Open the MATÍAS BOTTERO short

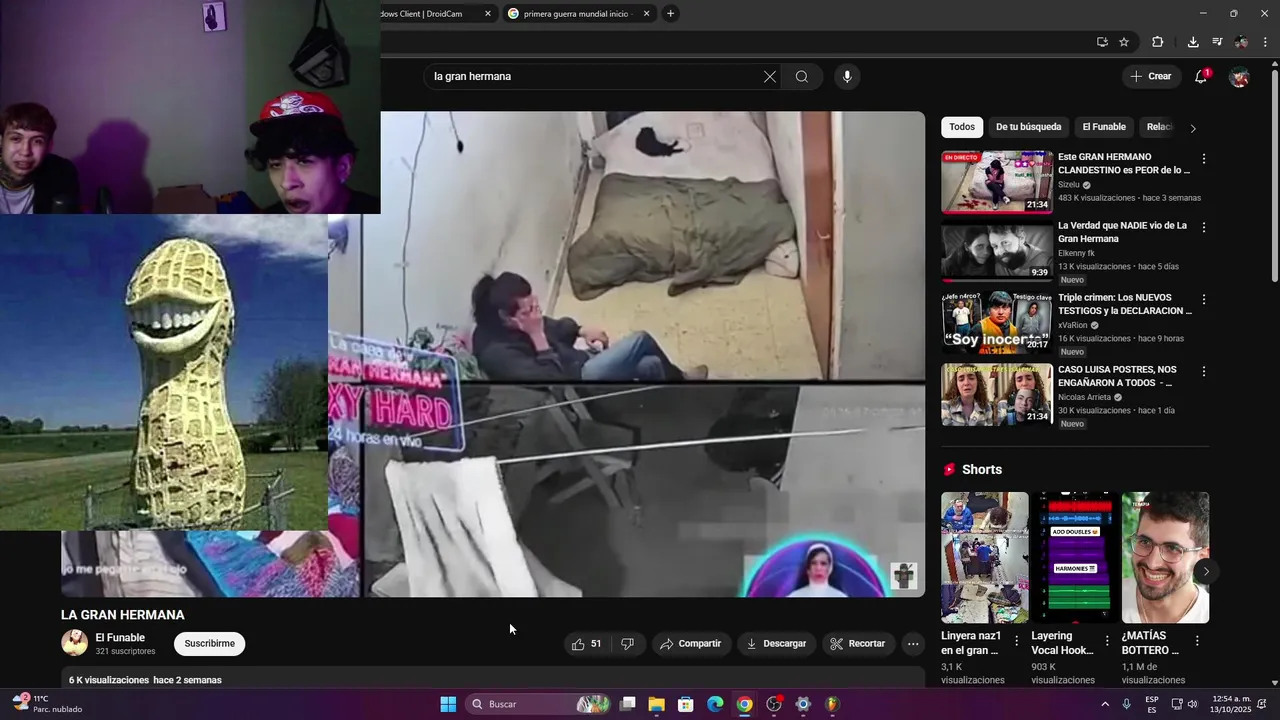1165,557
